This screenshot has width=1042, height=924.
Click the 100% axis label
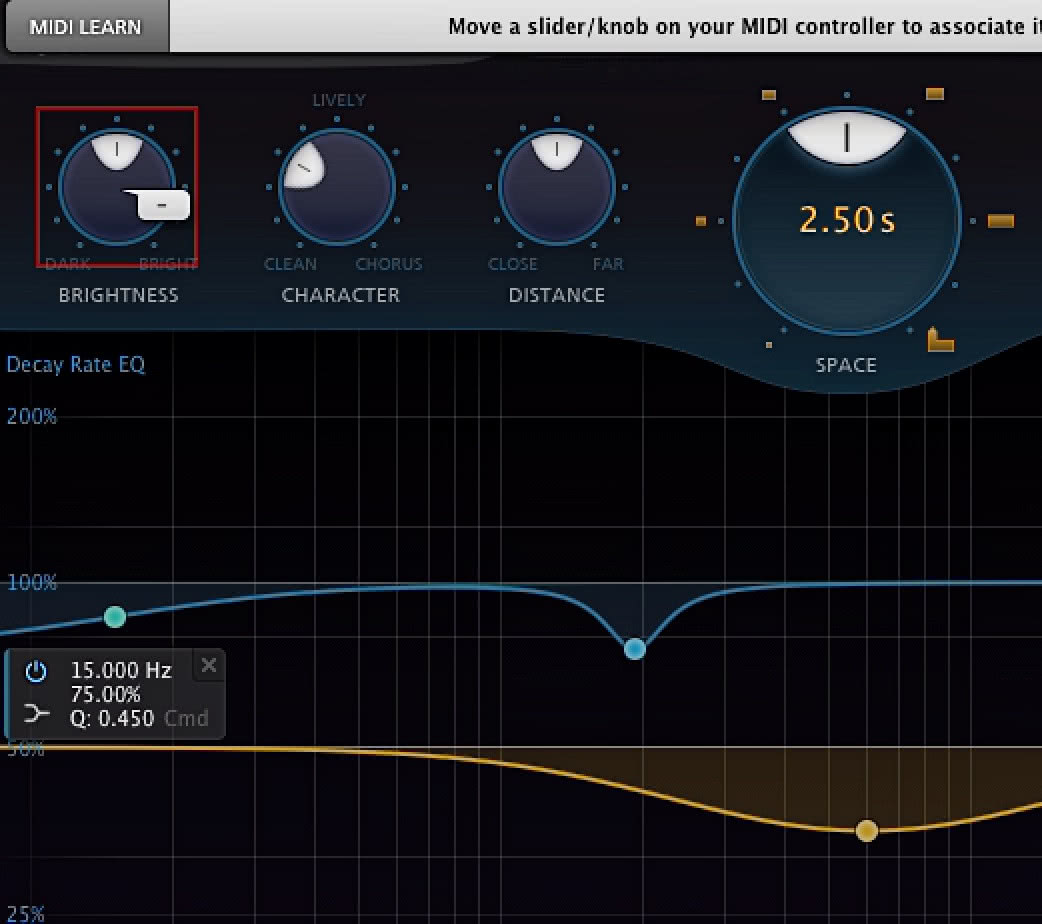point(32,582)
